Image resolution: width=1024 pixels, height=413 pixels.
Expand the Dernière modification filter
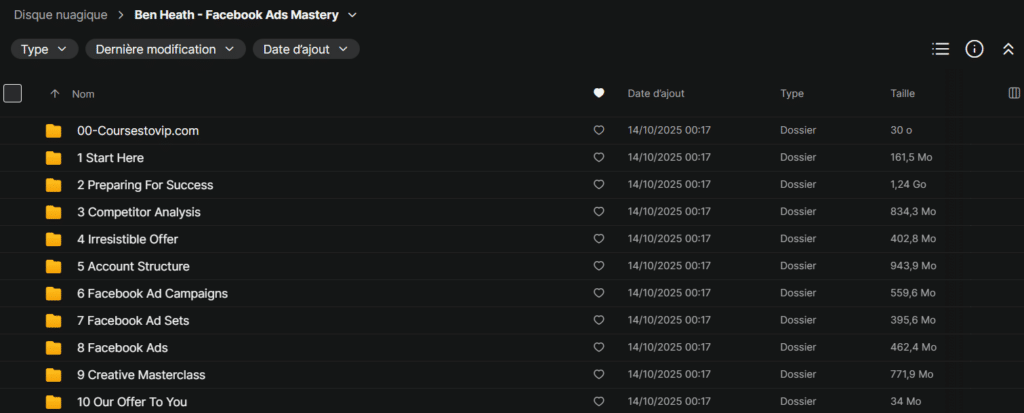(165, 49)
